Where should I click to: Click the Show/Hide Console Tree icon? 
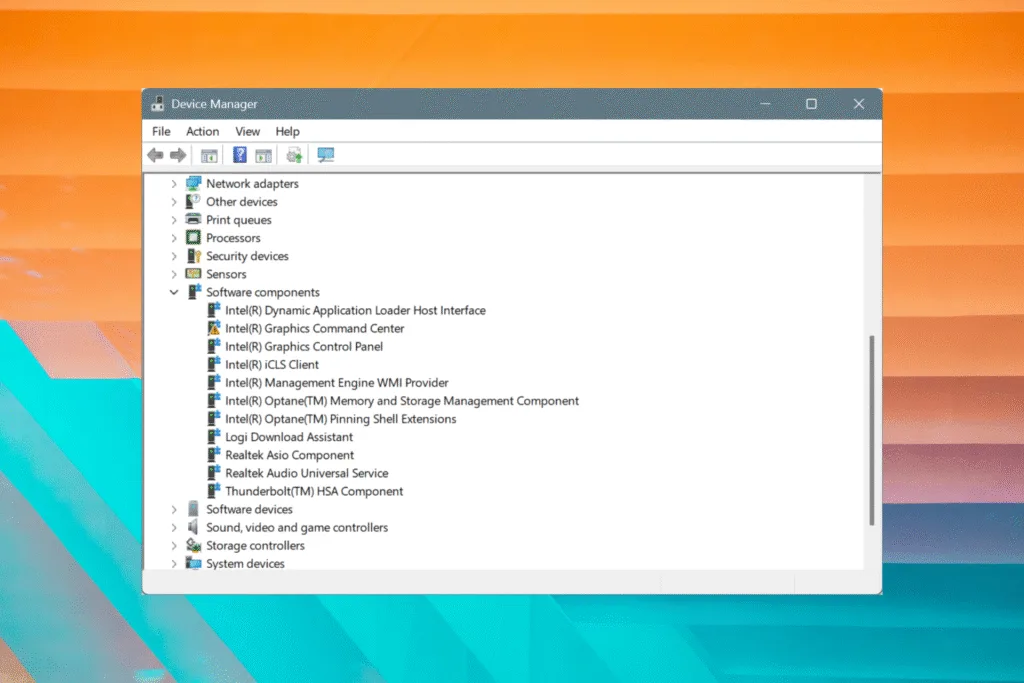pyautogui.click(x=209, y=155)
